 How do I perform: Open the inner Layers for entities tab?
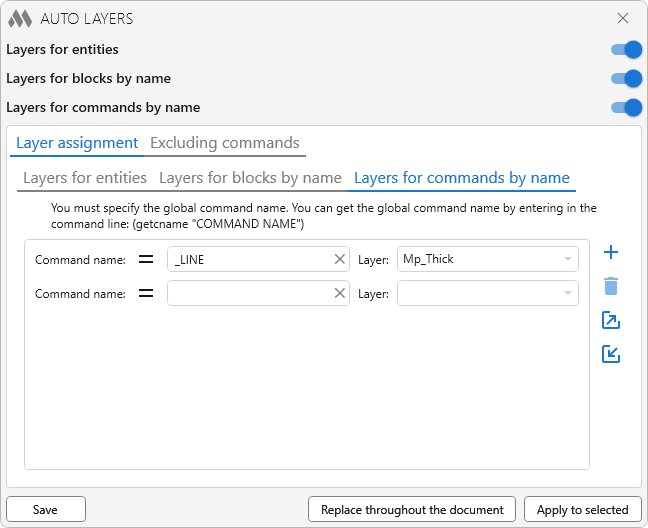point(85,178)
